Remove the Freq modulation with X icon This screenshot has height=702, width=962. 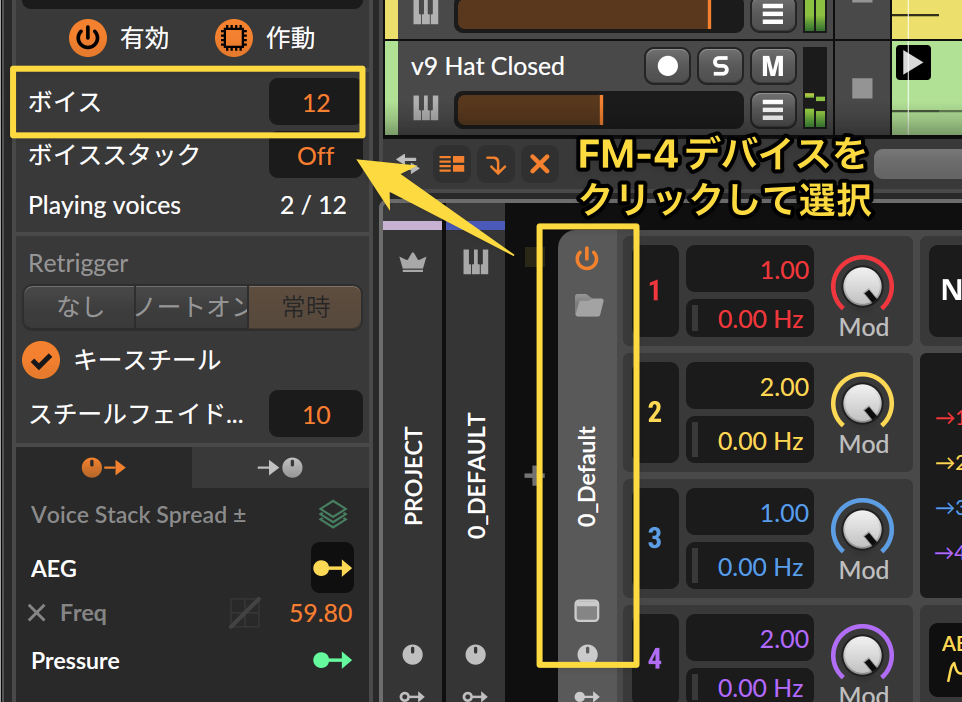[x=37, y=612]
